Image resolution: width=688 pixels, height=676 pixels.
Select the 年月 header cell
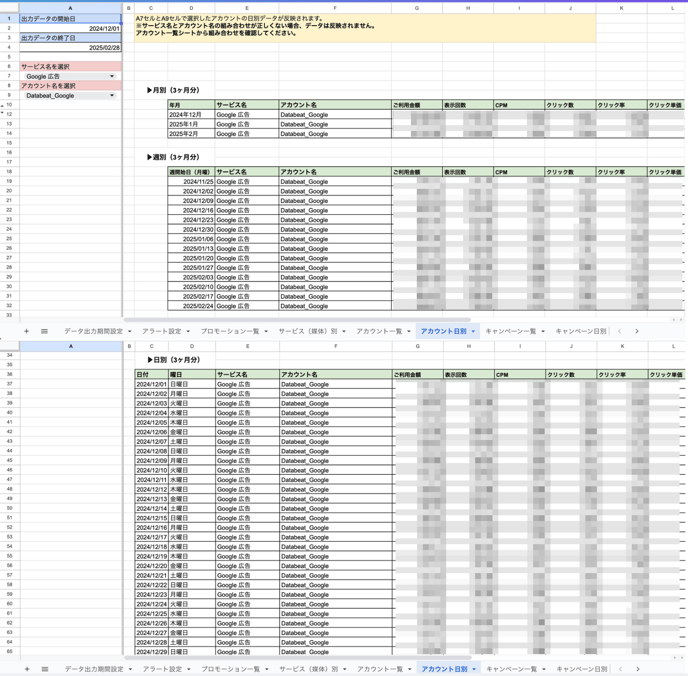191,105
